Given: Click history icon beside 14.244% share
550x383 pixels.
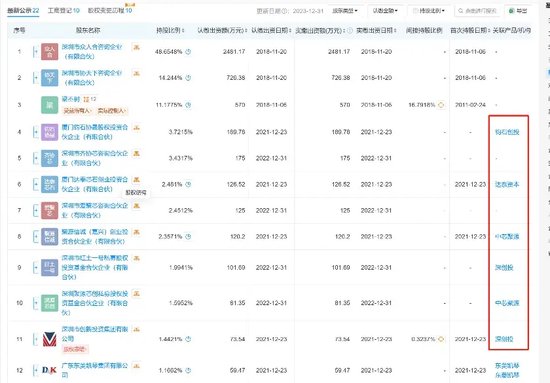Looking at the screenshot, I should point(188,78).
